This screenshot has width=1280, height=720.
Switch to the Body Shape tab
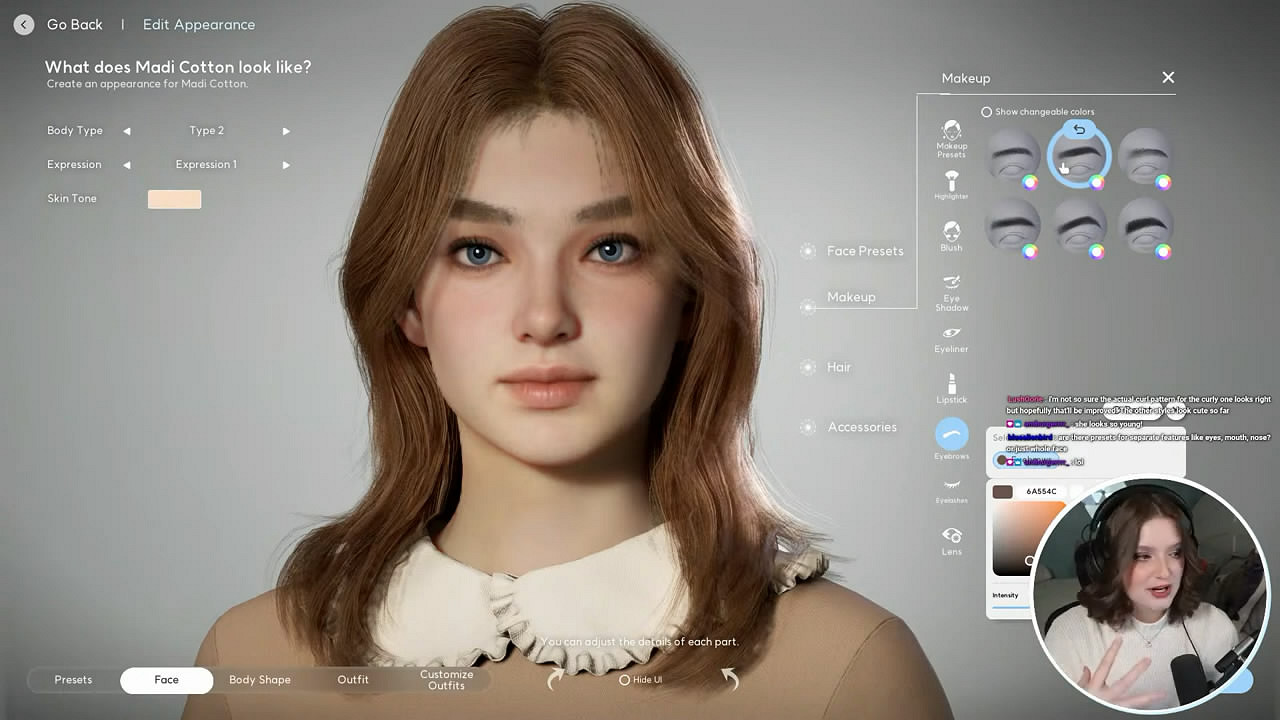259,680
